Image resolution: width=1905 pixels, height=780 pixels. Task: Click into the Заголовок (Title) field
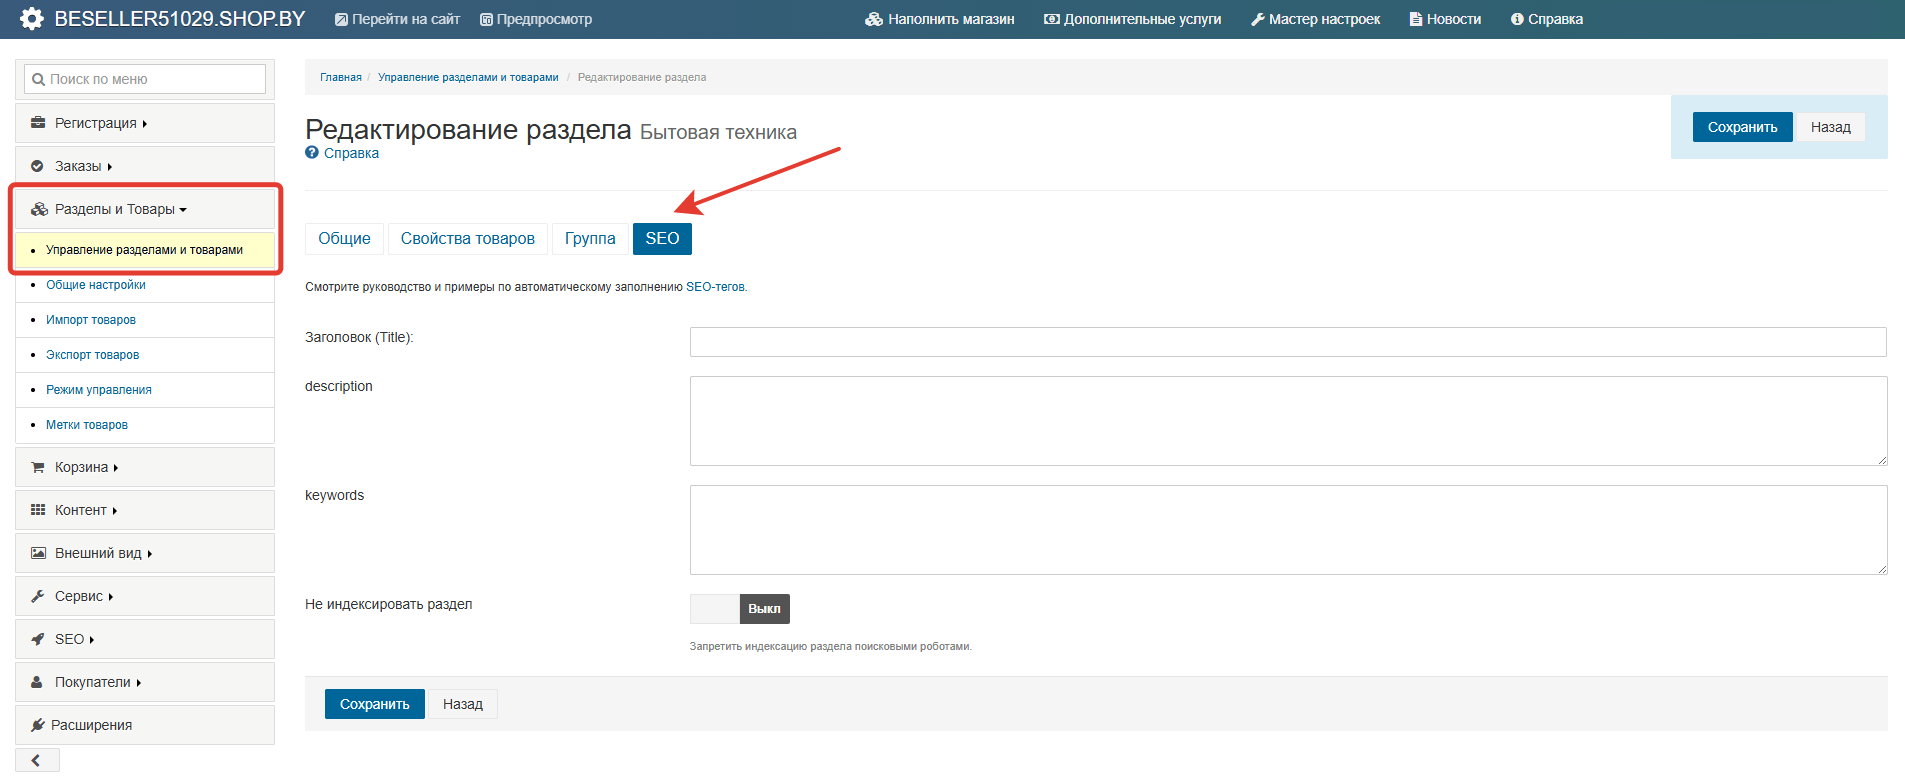(x=1287, y=342)
